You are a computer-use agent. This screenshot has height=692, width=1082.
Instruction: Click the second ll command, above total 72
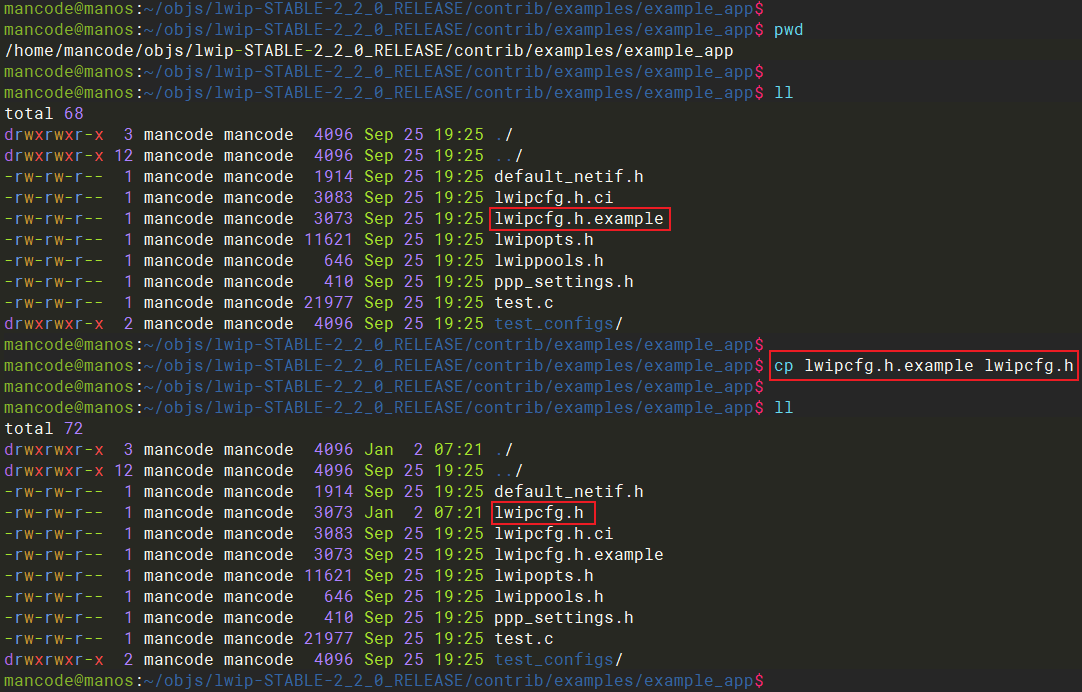click(783, 408)
